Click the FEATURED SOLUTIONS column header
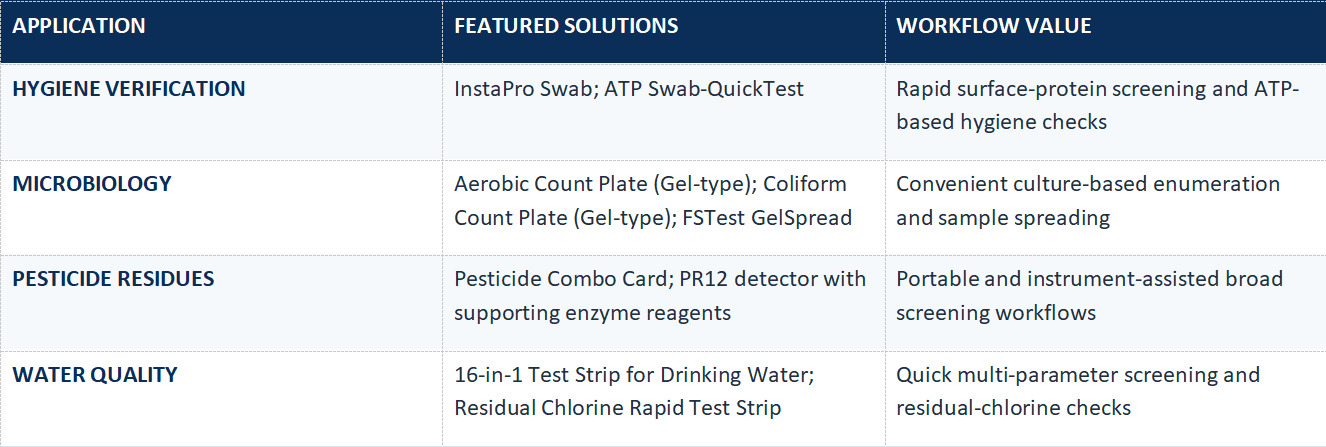 pos(566,26)
